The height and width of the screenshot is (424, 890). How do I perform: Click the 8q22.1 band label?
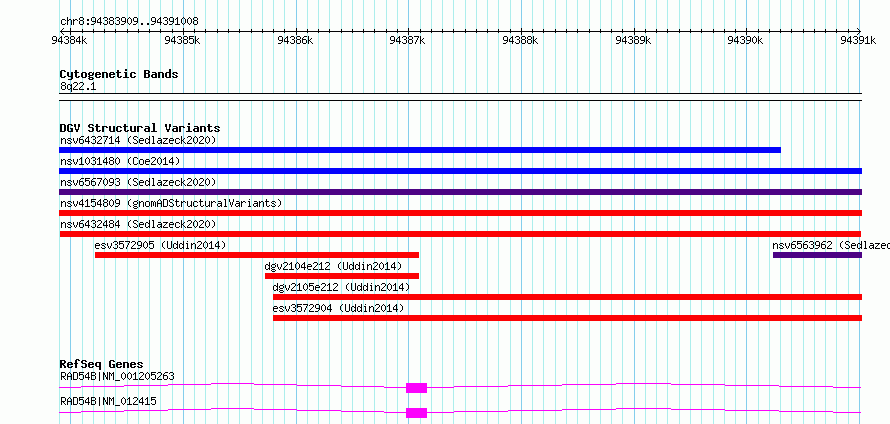(77, 86)
